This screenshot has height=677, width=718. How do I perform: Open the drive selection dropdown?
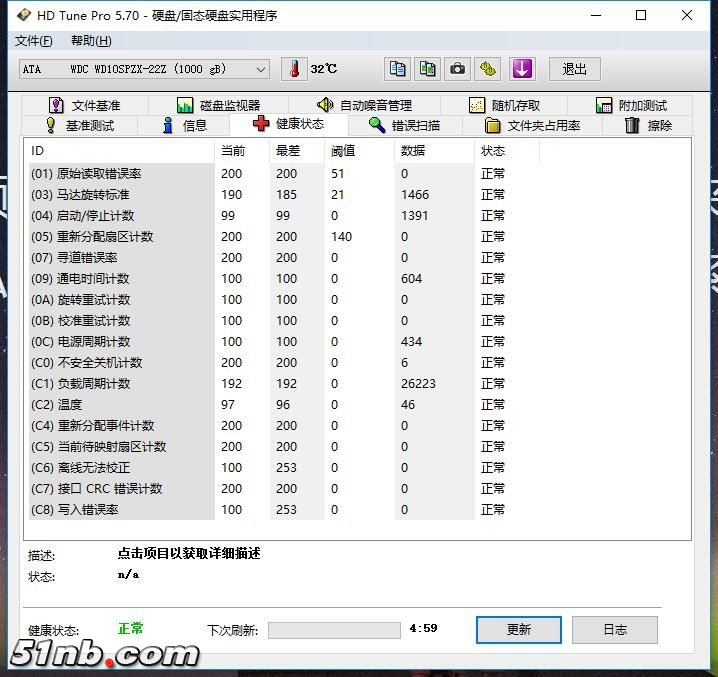(x=145, y=69)
